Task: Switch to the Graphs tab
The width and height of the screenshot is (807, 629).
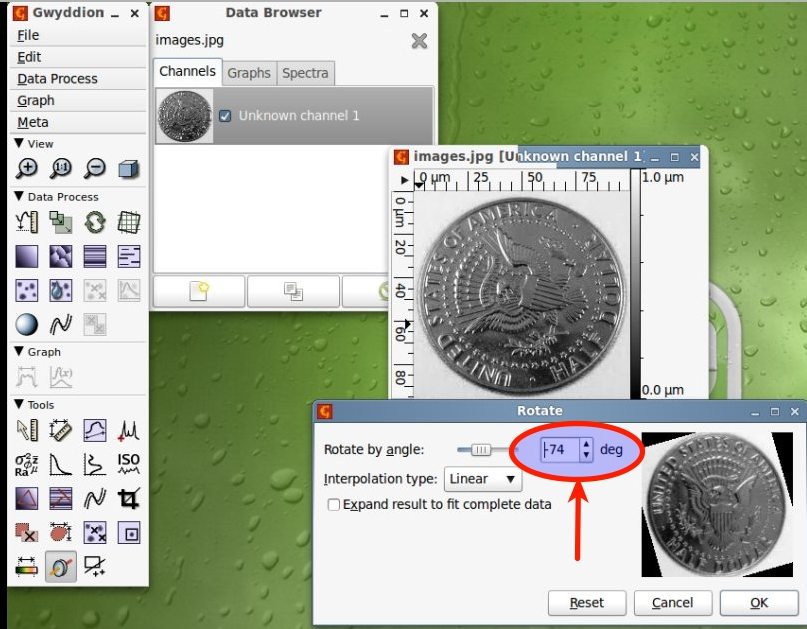Action: (x=249, y=73)
